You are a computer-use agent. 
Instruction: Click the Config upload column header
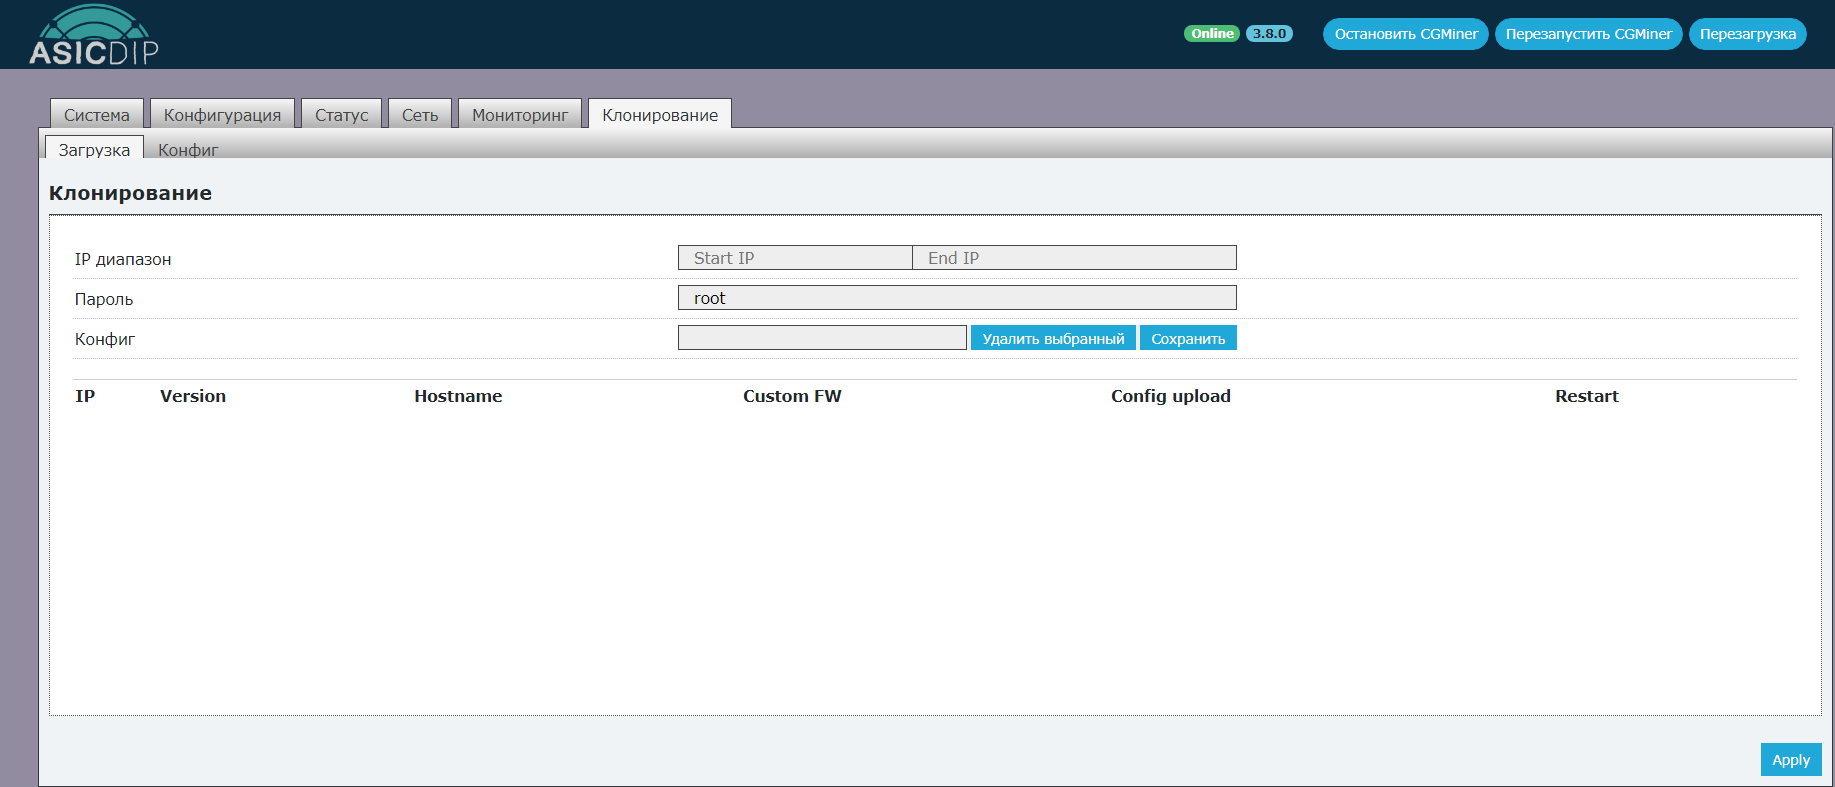click(x=1171, y=396)
